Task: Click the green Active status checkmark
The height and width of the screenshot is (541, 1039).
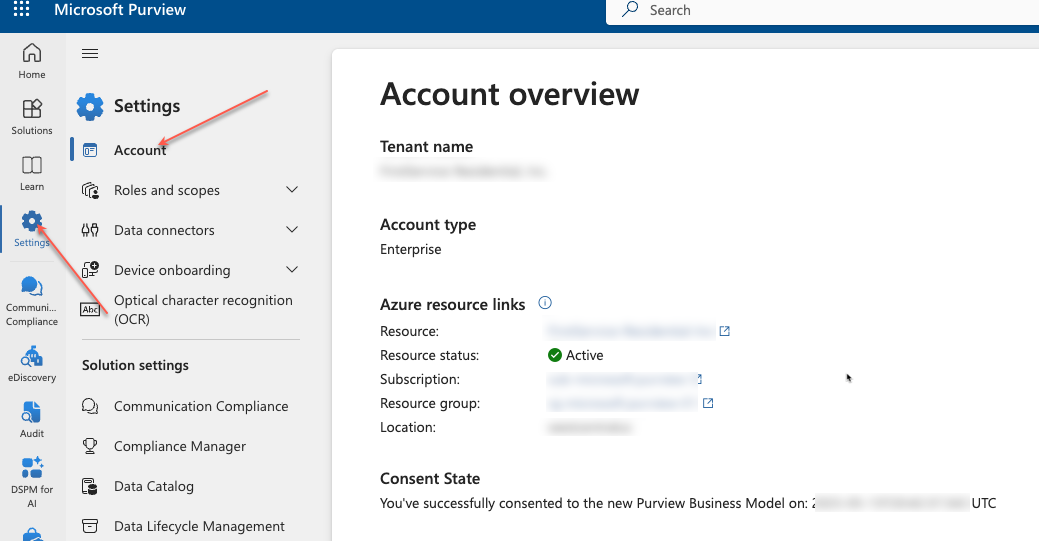Action: coord(555,355)
